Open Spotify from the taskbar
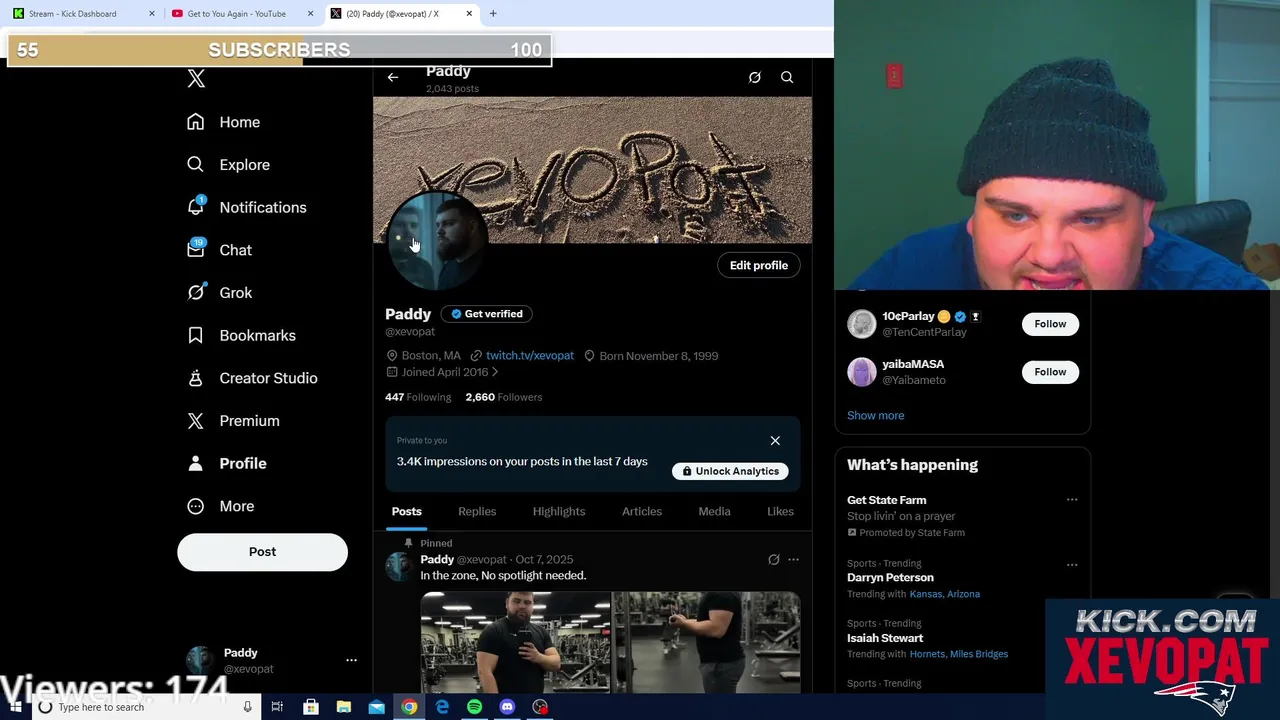1280x720 pixels. [474, 707]
